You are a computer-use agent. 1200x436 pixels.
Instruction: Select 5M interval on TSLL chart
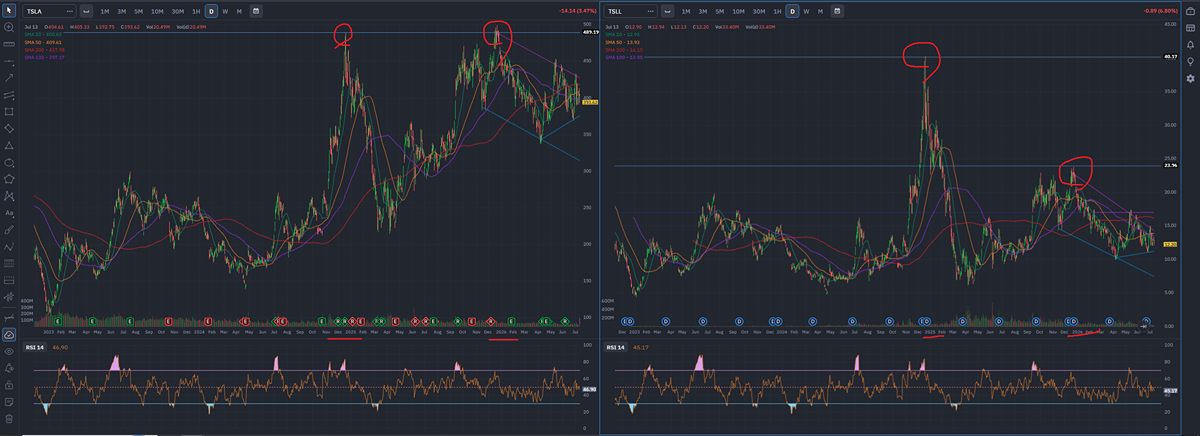(722, 11)
